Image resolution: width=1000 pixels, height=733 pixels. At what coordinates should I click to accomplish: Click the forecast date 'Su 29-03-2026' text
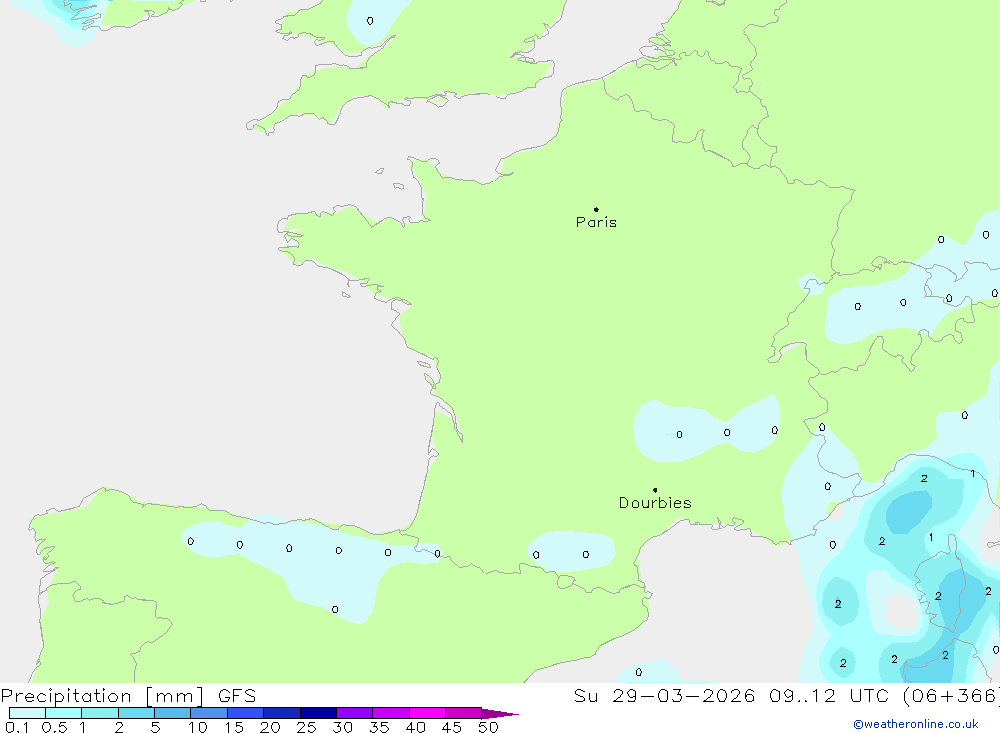coord(665,695)
